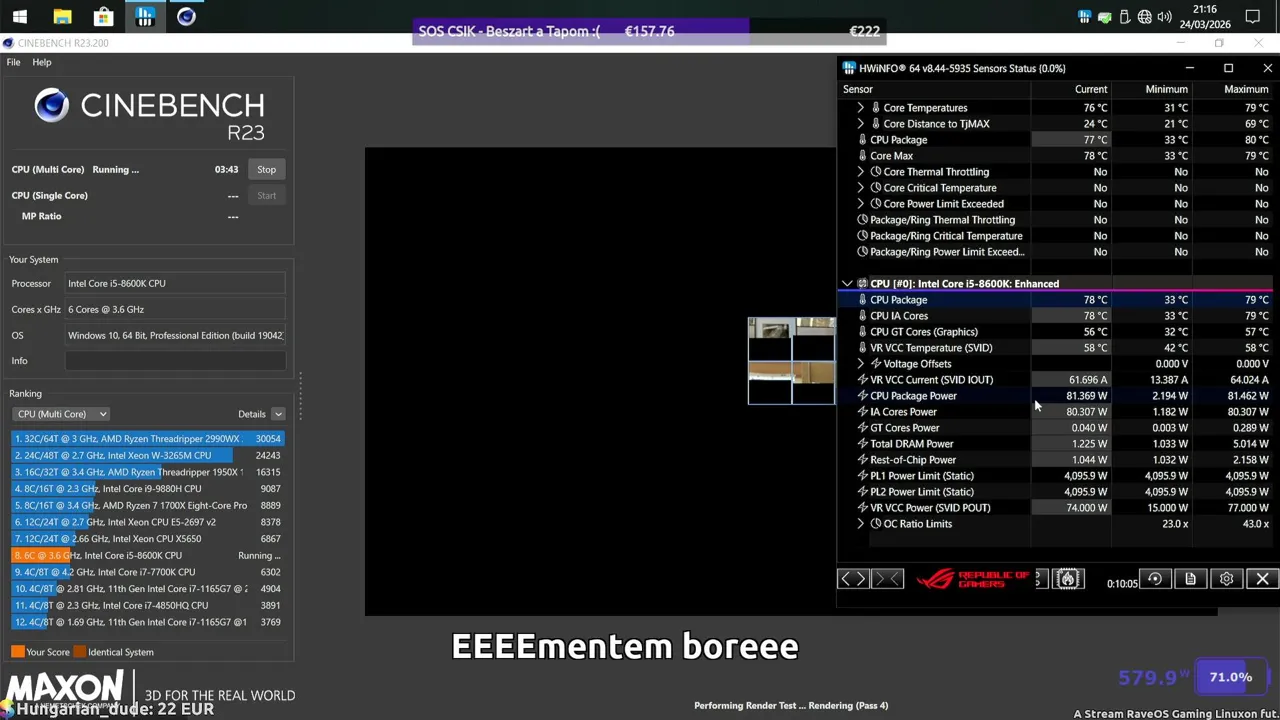Image resolution: width=1280 pixels, height=720 pixels.
Task: Click Minimum column header
Action: (1166, 89)
